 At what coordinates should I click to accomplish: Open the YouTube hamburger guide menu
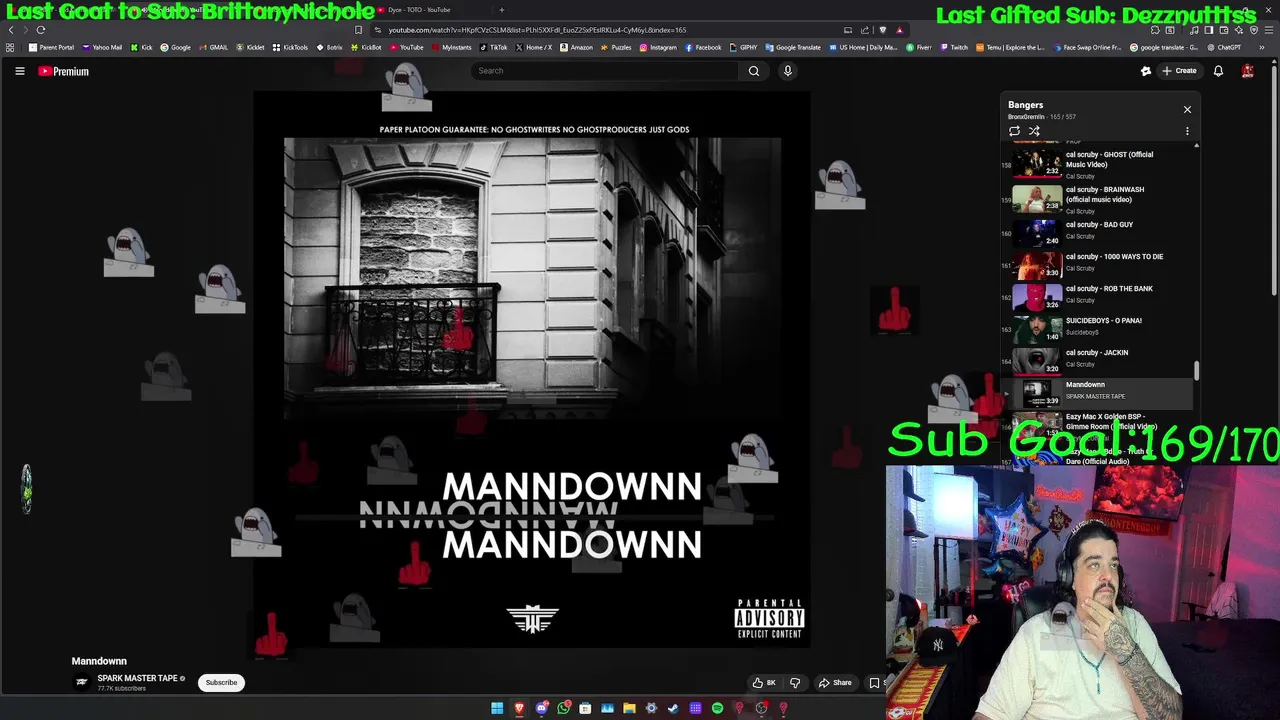coord(19,71)
